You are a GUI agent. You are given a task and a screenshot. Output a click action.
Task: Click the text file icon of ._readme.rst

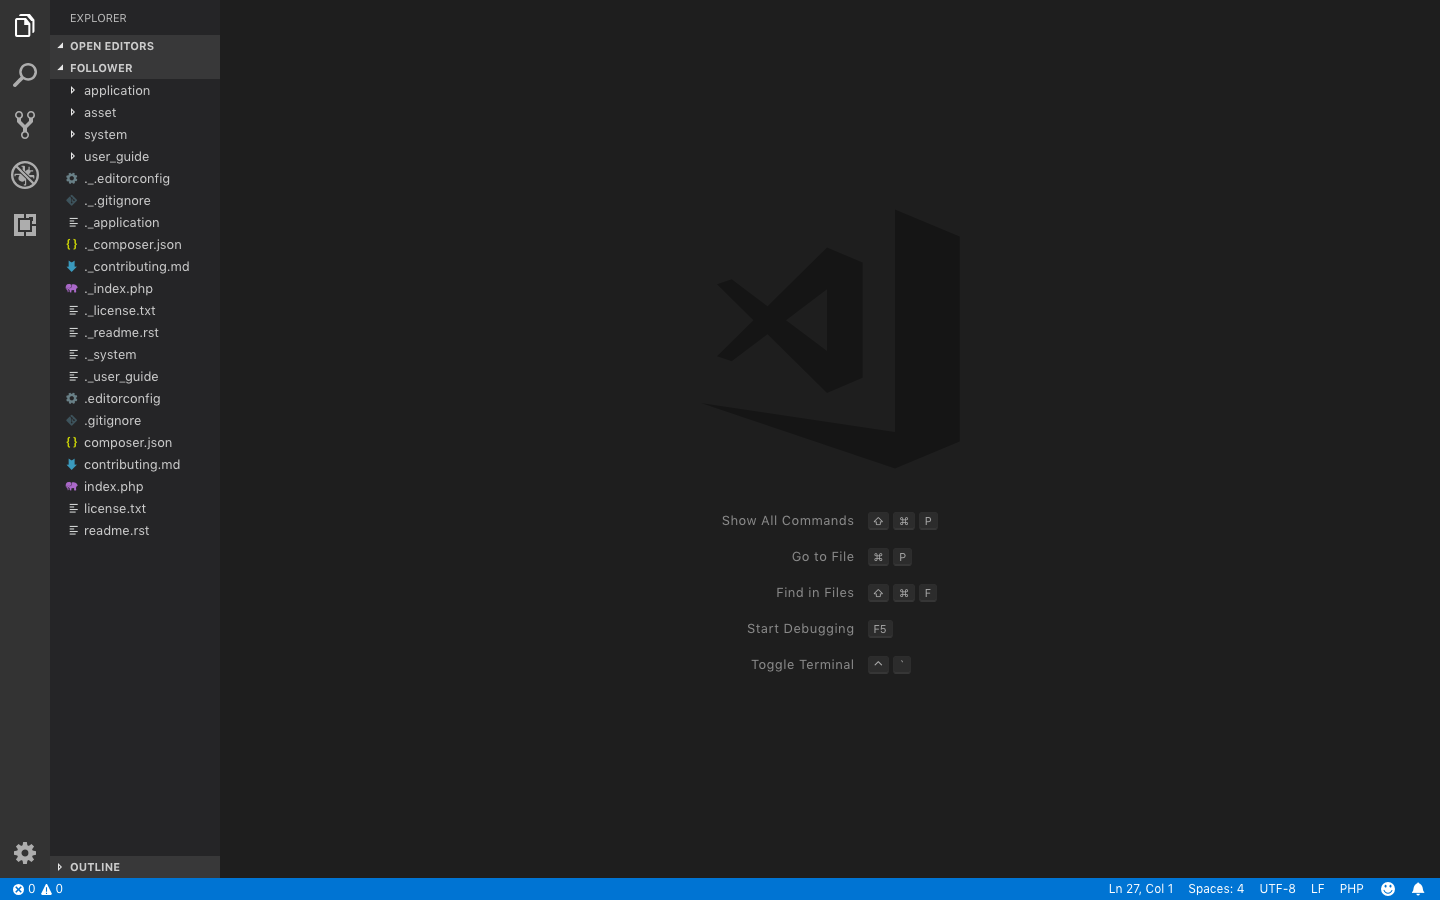pyautogui.click(x=73, y=333)
